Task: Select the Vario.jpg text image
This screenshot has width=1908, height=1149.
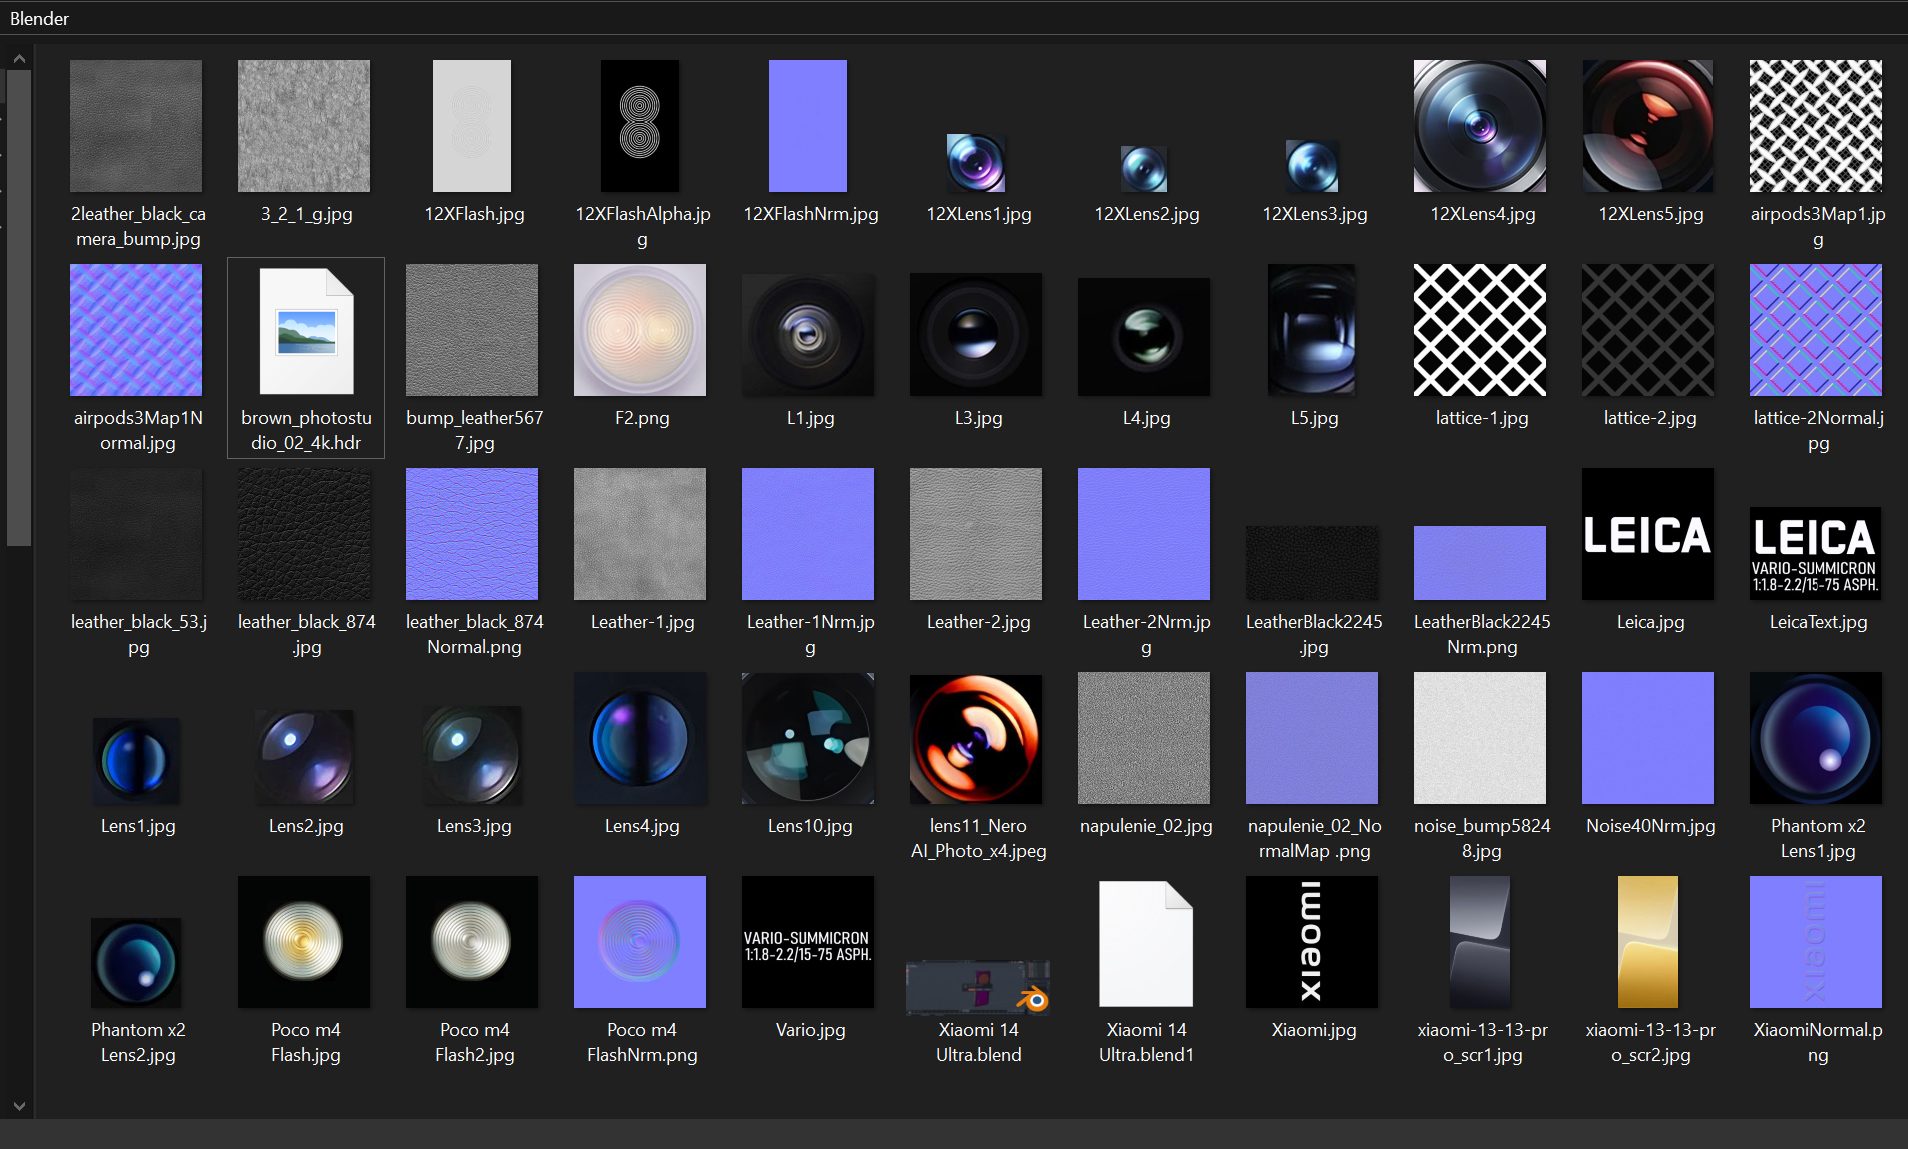Action: (808, 942)
